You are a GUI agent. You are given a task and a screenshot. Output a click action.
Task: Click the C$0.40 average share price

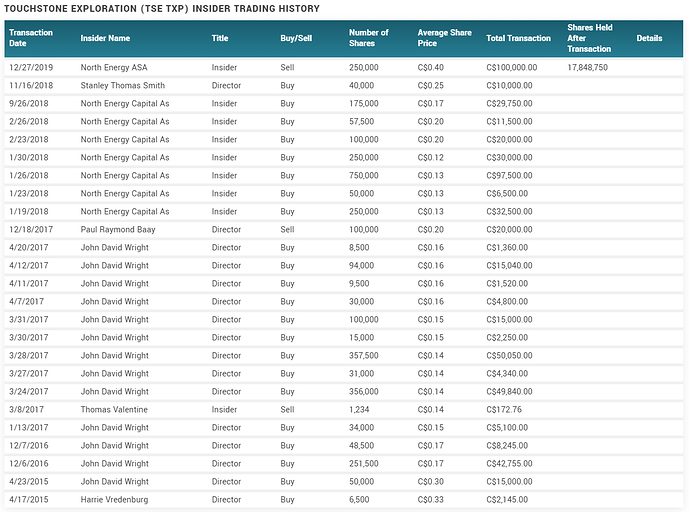coord(430,67)
